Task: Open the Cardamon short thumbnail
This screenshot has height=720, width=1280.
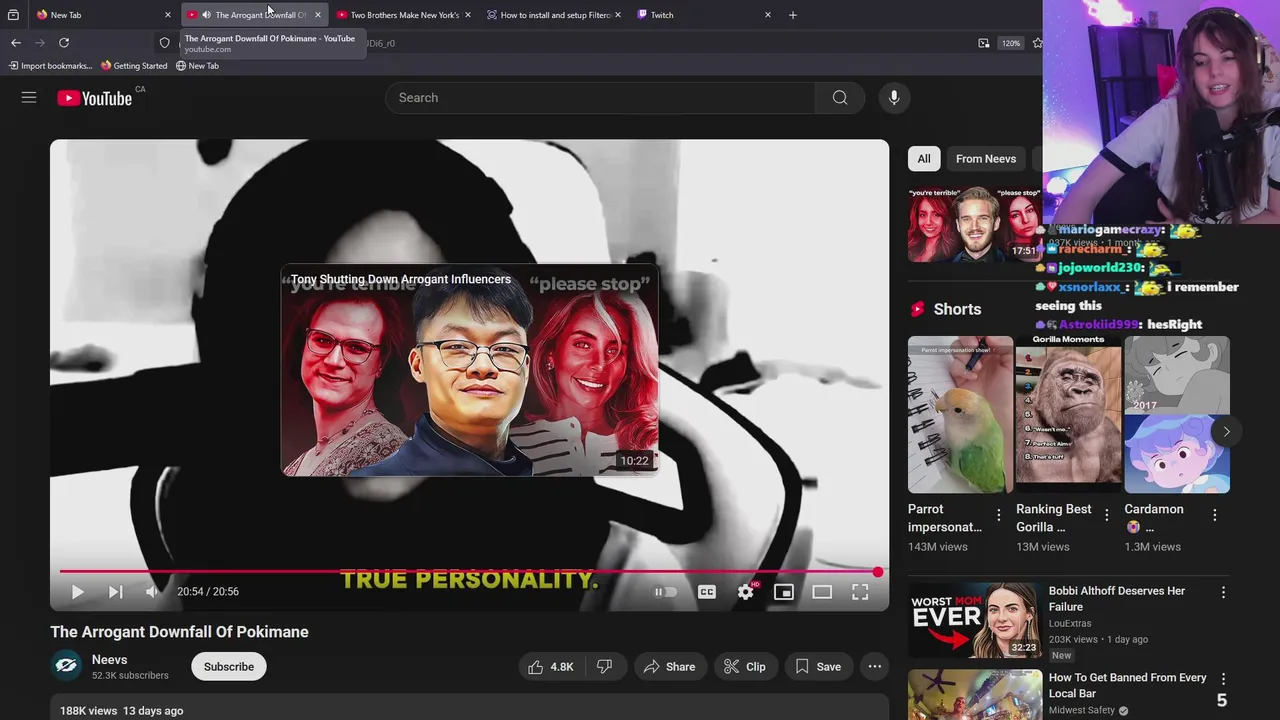Action: coord(1177,415)
